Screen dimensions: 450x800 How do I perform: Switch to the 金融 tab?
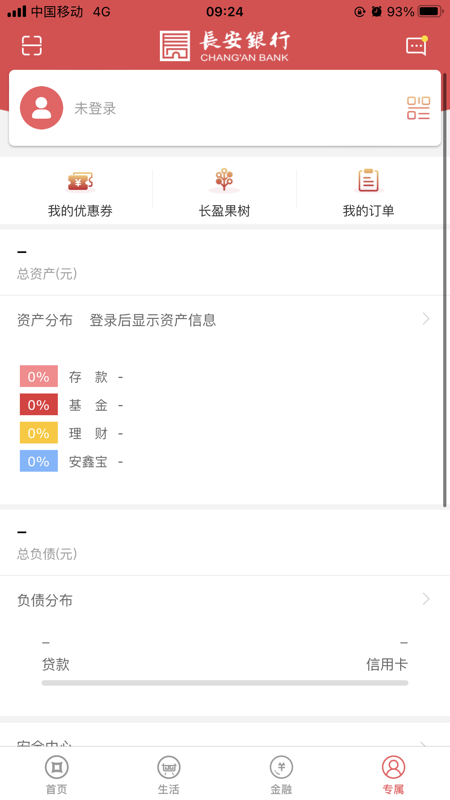click(281, 774)
